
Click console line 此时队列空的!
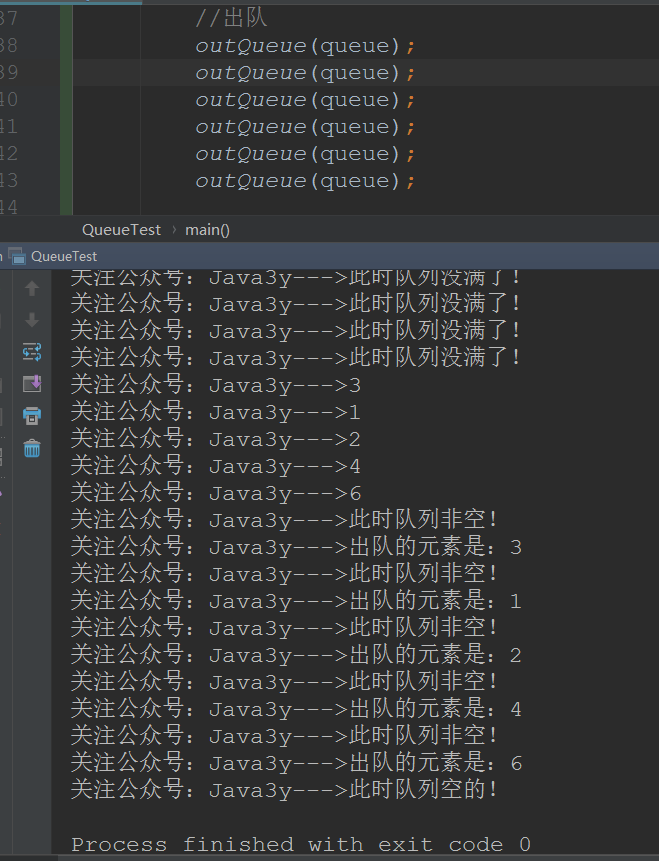tap(284, 790)
